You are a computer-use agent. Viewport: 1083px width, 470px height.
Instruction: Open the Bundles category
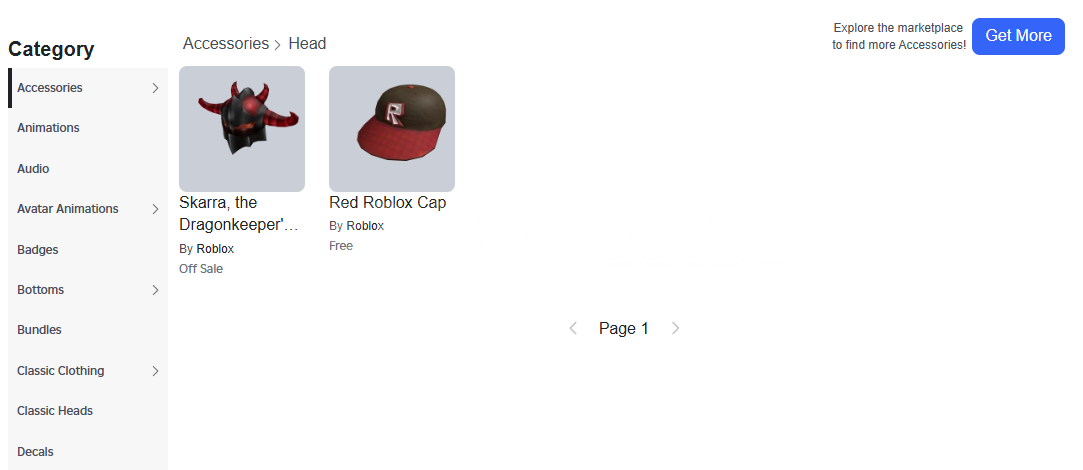pos(39,330)
